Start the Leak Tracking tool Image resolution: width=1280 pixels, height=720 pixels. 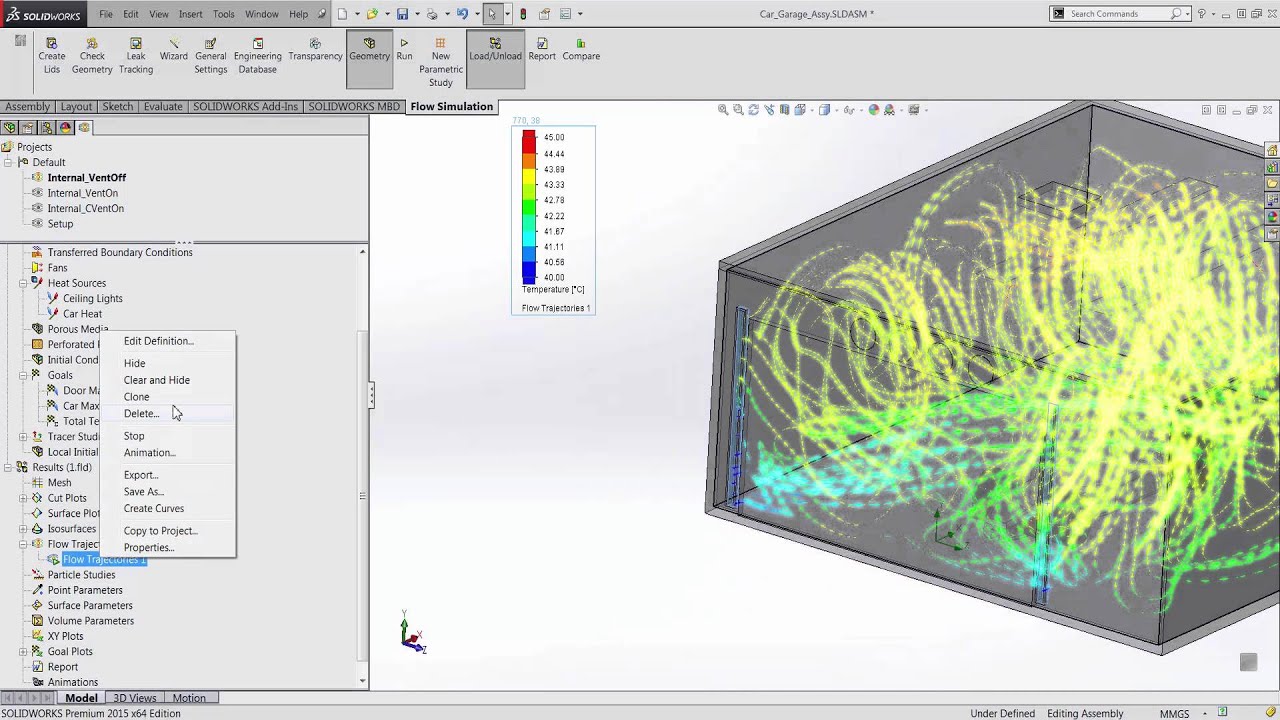tap(136, 56)
